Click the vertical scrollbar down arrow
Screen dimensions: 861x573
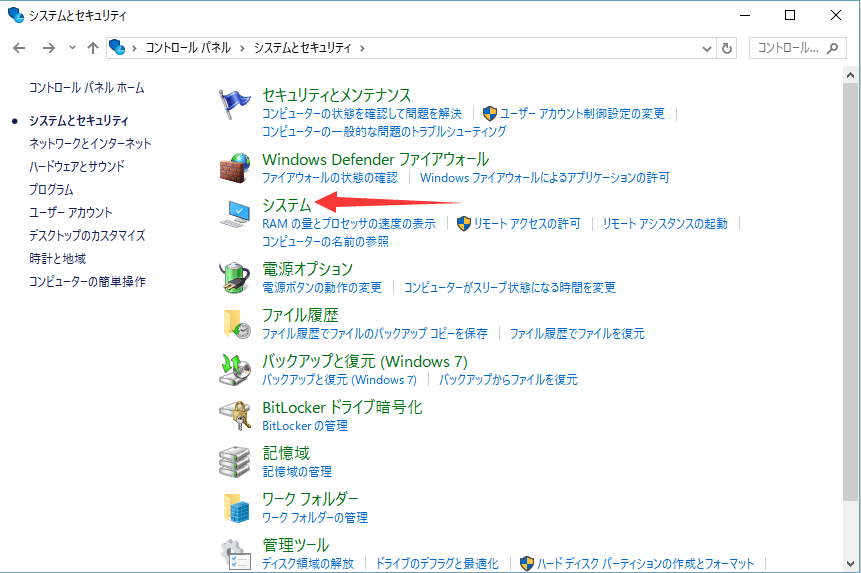[851, 565]
